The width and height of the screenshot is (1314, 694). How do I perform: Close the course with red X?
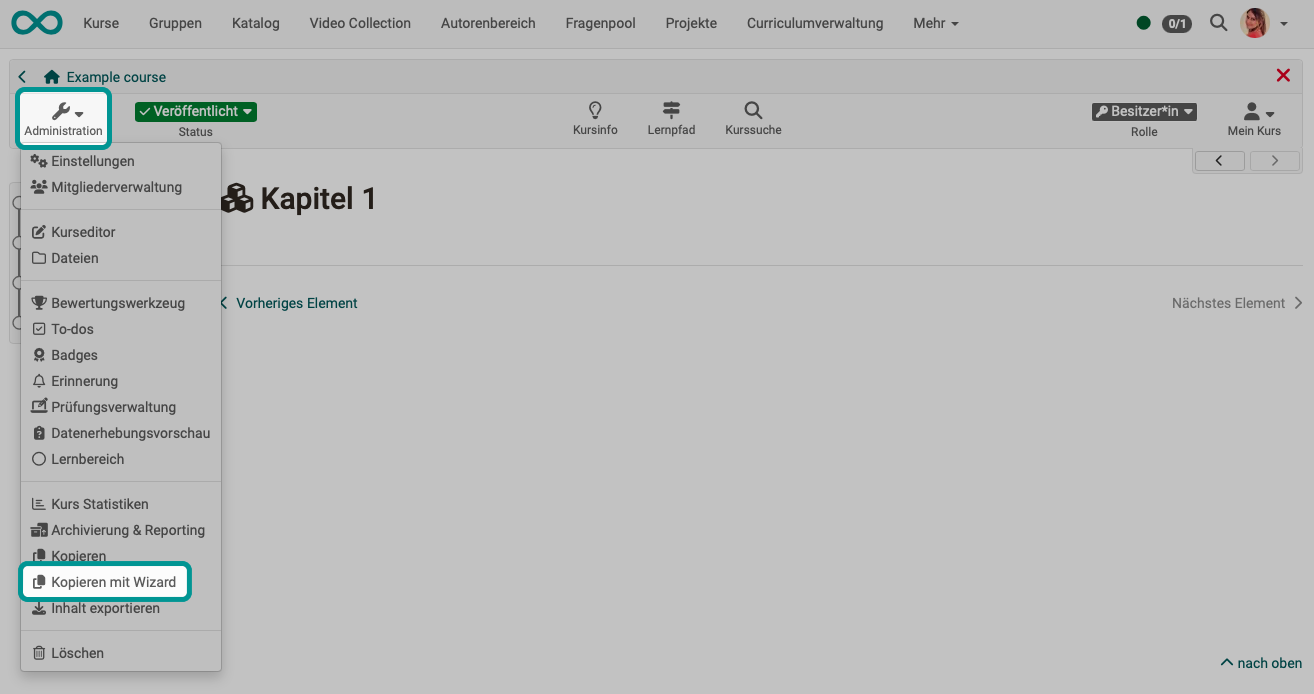pos(1283,76)
